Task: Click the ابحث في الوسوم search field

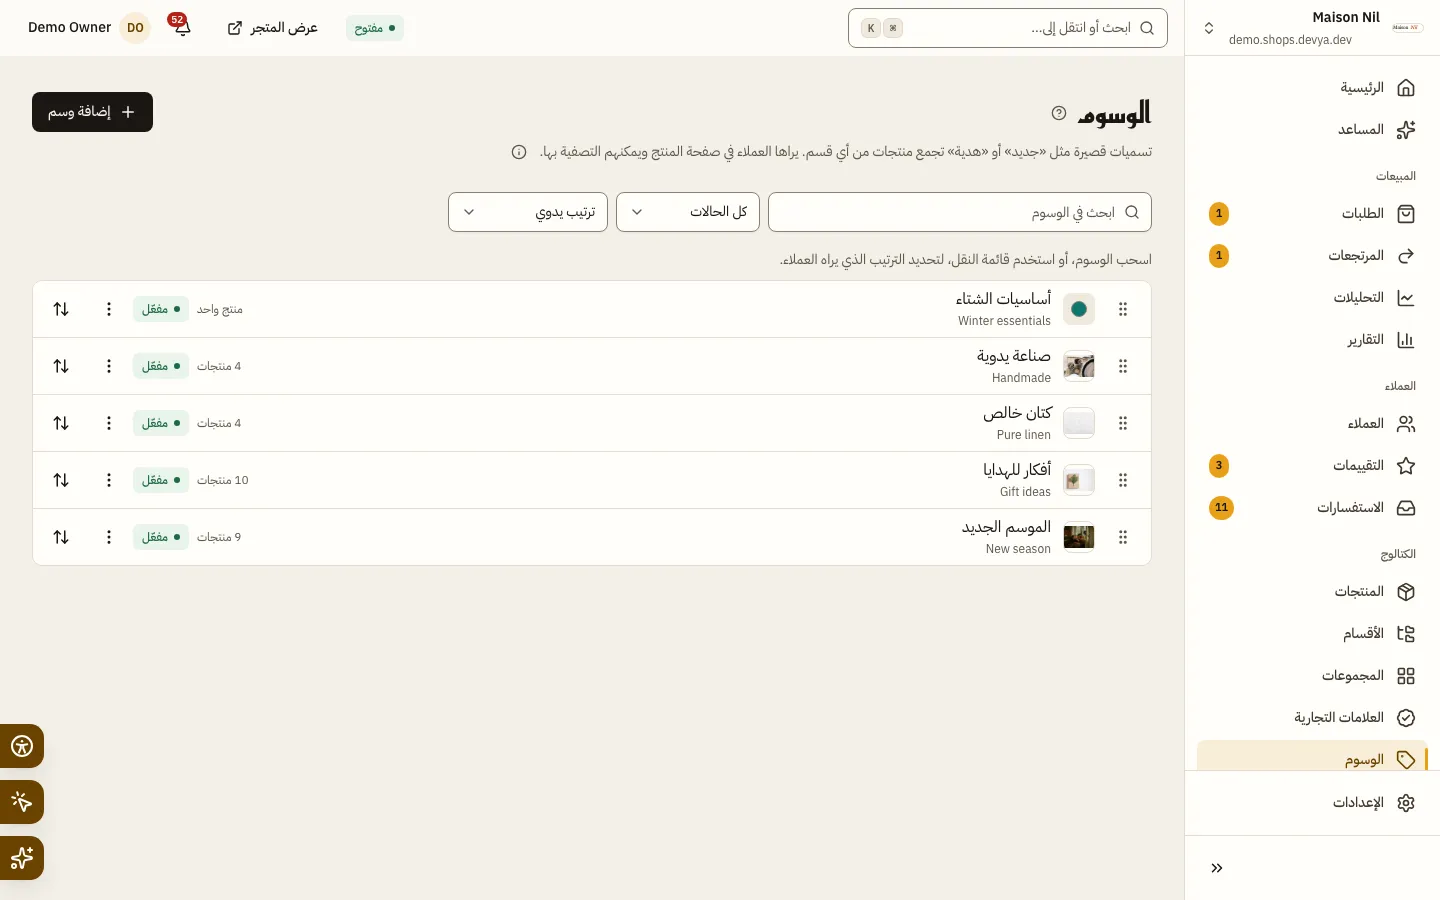Action: pos(960,212)
